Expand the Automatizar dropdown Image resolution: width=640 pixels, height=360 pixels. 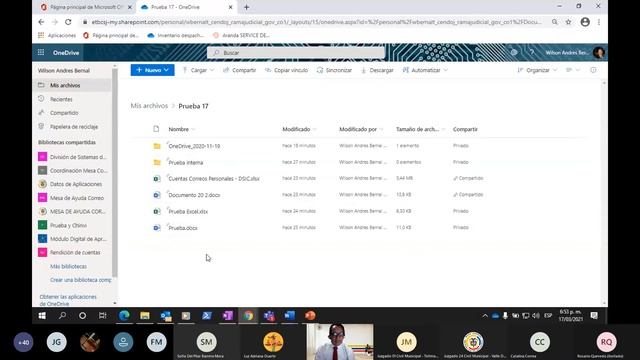point(446,70)
